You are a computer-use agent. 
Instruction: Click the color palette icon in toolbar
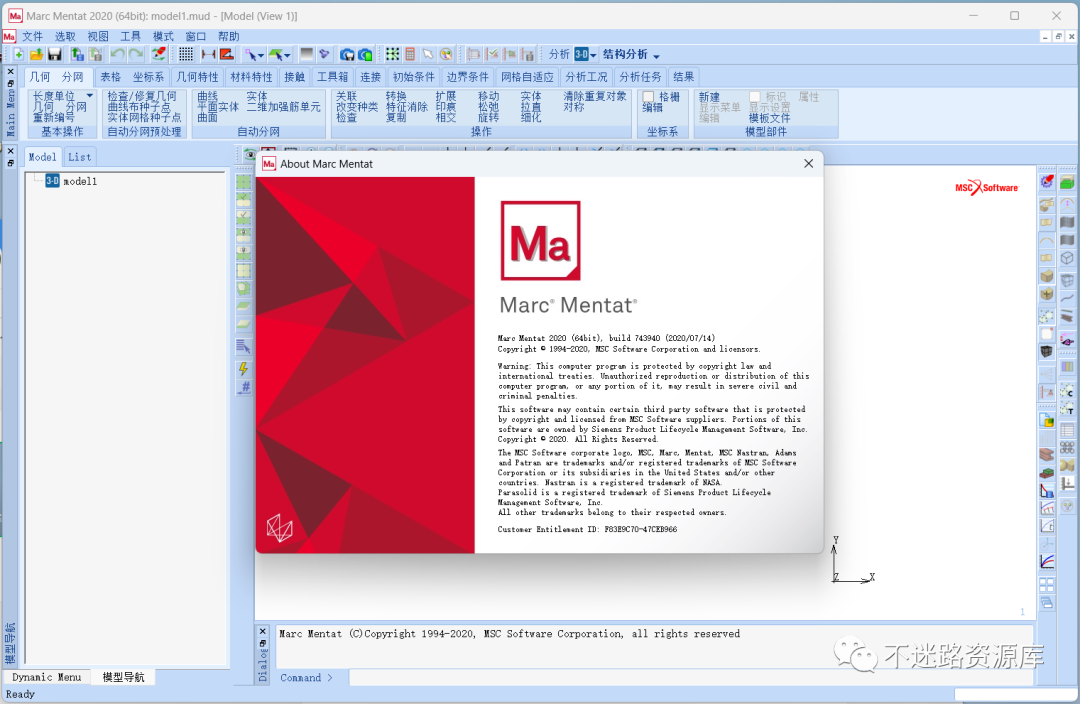point(446,54)
